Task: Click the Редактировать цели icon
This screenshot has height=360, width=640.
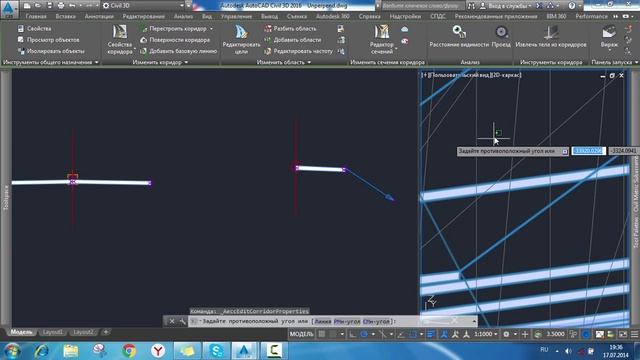Action: 241,32
